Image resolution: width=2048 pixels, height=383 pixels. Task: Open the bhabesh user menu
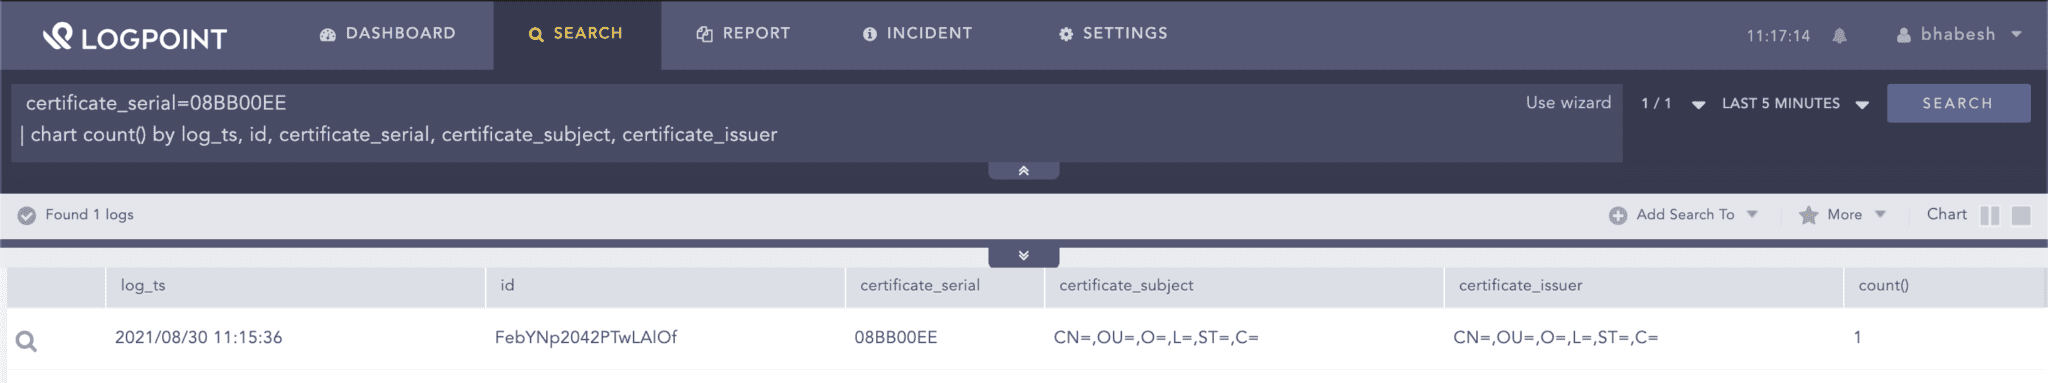coord(1959,34)
